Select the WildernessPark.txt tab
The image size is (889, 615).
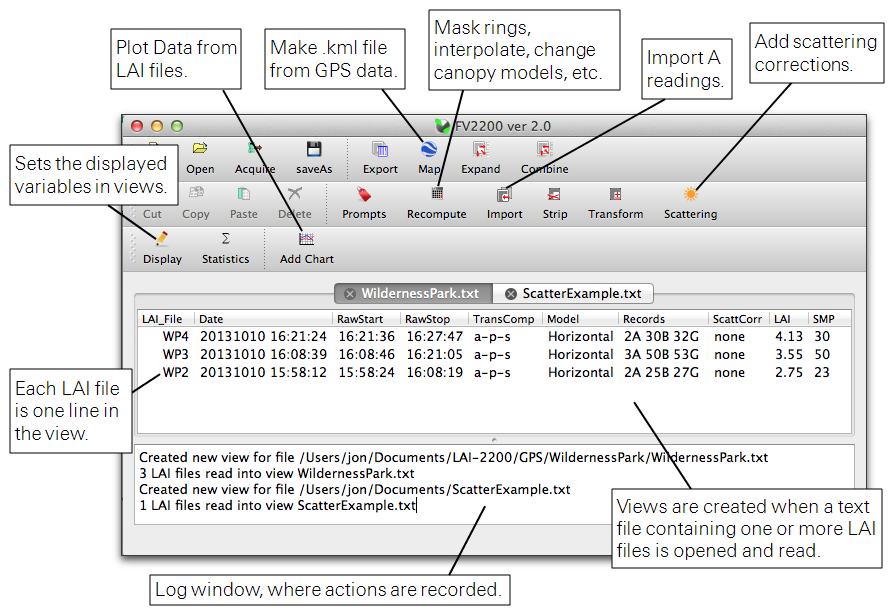pos(420,293)
